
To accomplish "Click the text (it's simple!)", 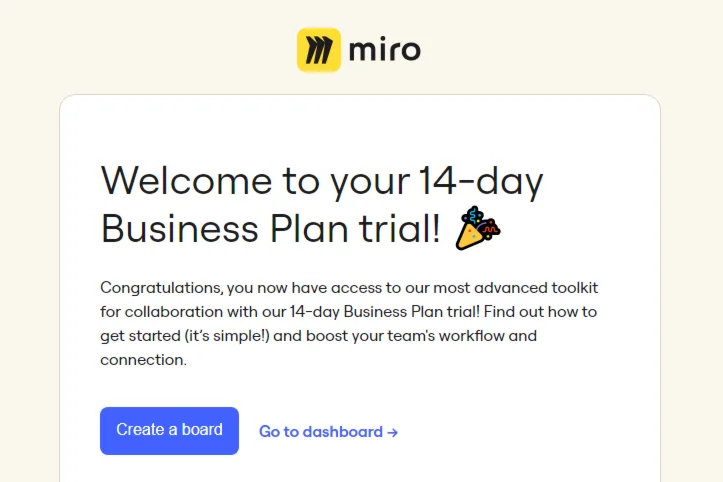I will pos(224,336).
